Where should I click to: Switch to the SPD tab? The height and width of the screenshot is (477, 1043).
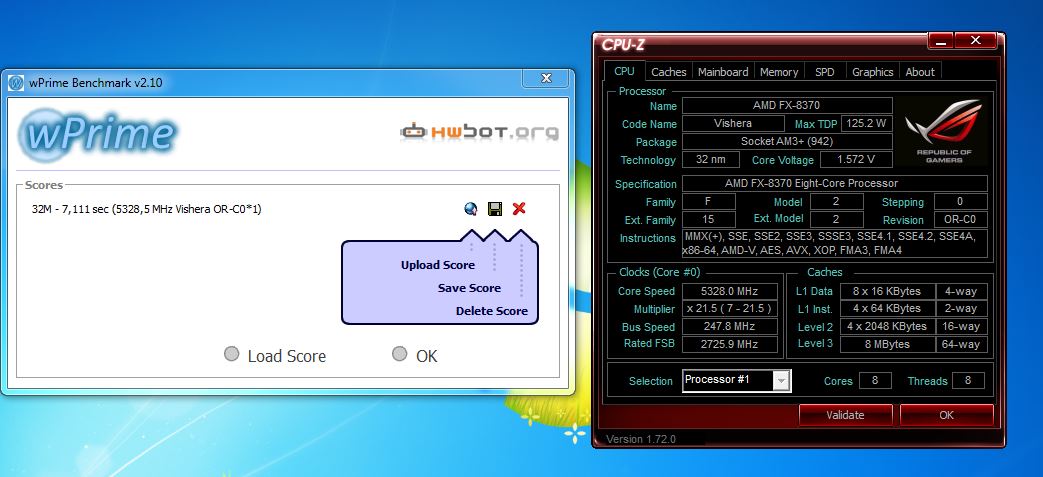pos(824,72)
